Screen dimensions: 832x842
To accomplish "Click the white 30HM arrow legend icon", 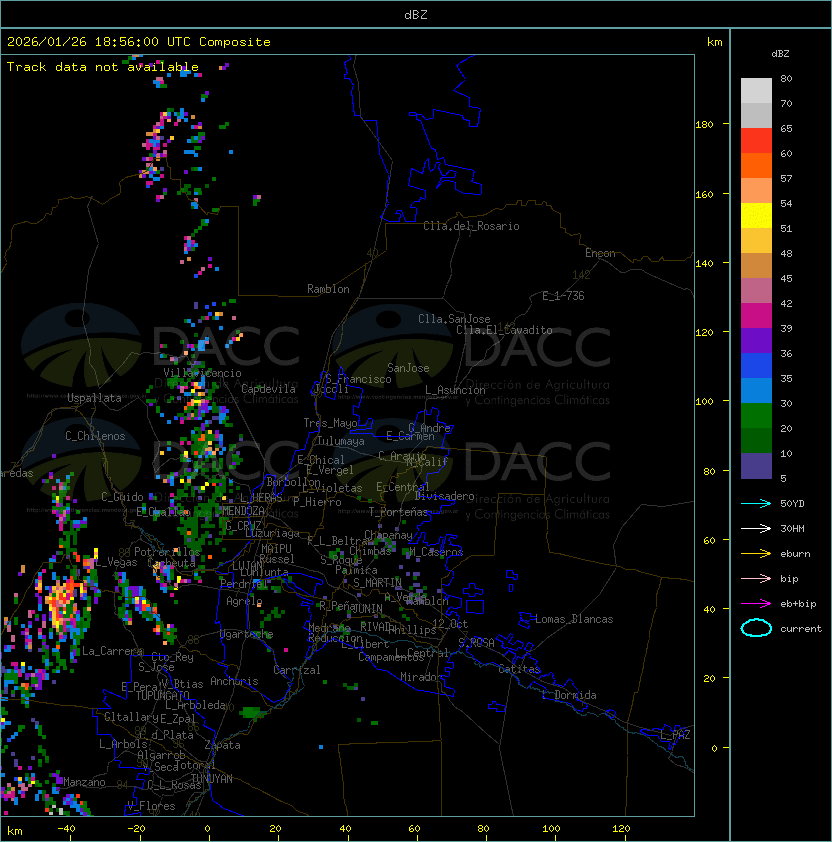I will (x=756, y=528).
